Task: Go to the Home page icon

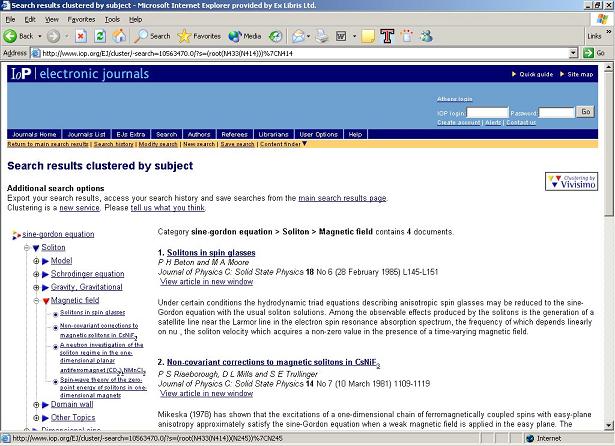Action: [x=119, y=36]
